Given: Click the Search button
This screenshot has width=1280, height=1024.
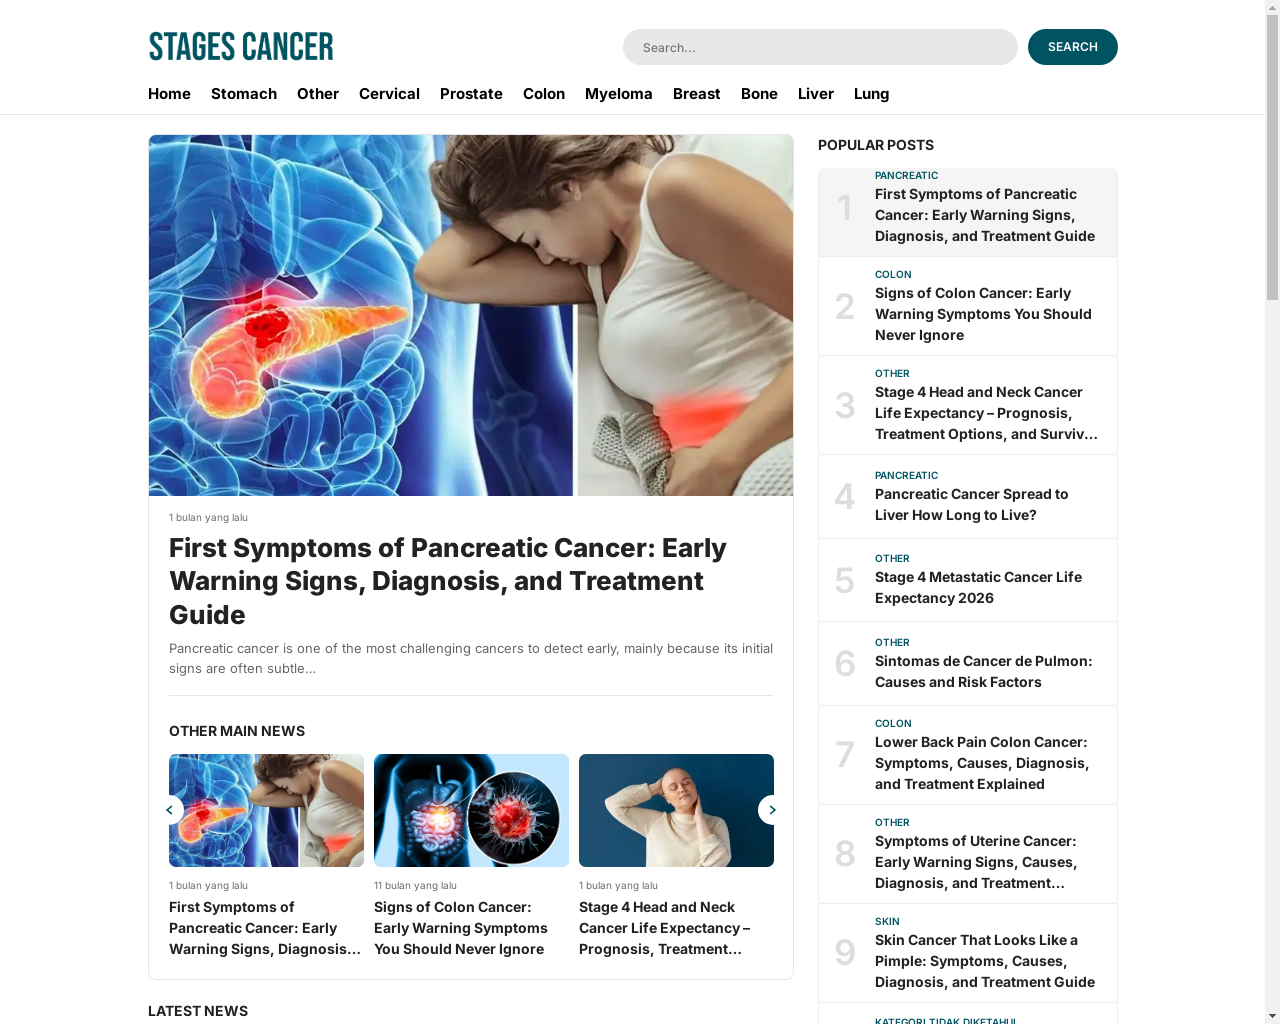Looking at the screenshot, I should 1073,47.
